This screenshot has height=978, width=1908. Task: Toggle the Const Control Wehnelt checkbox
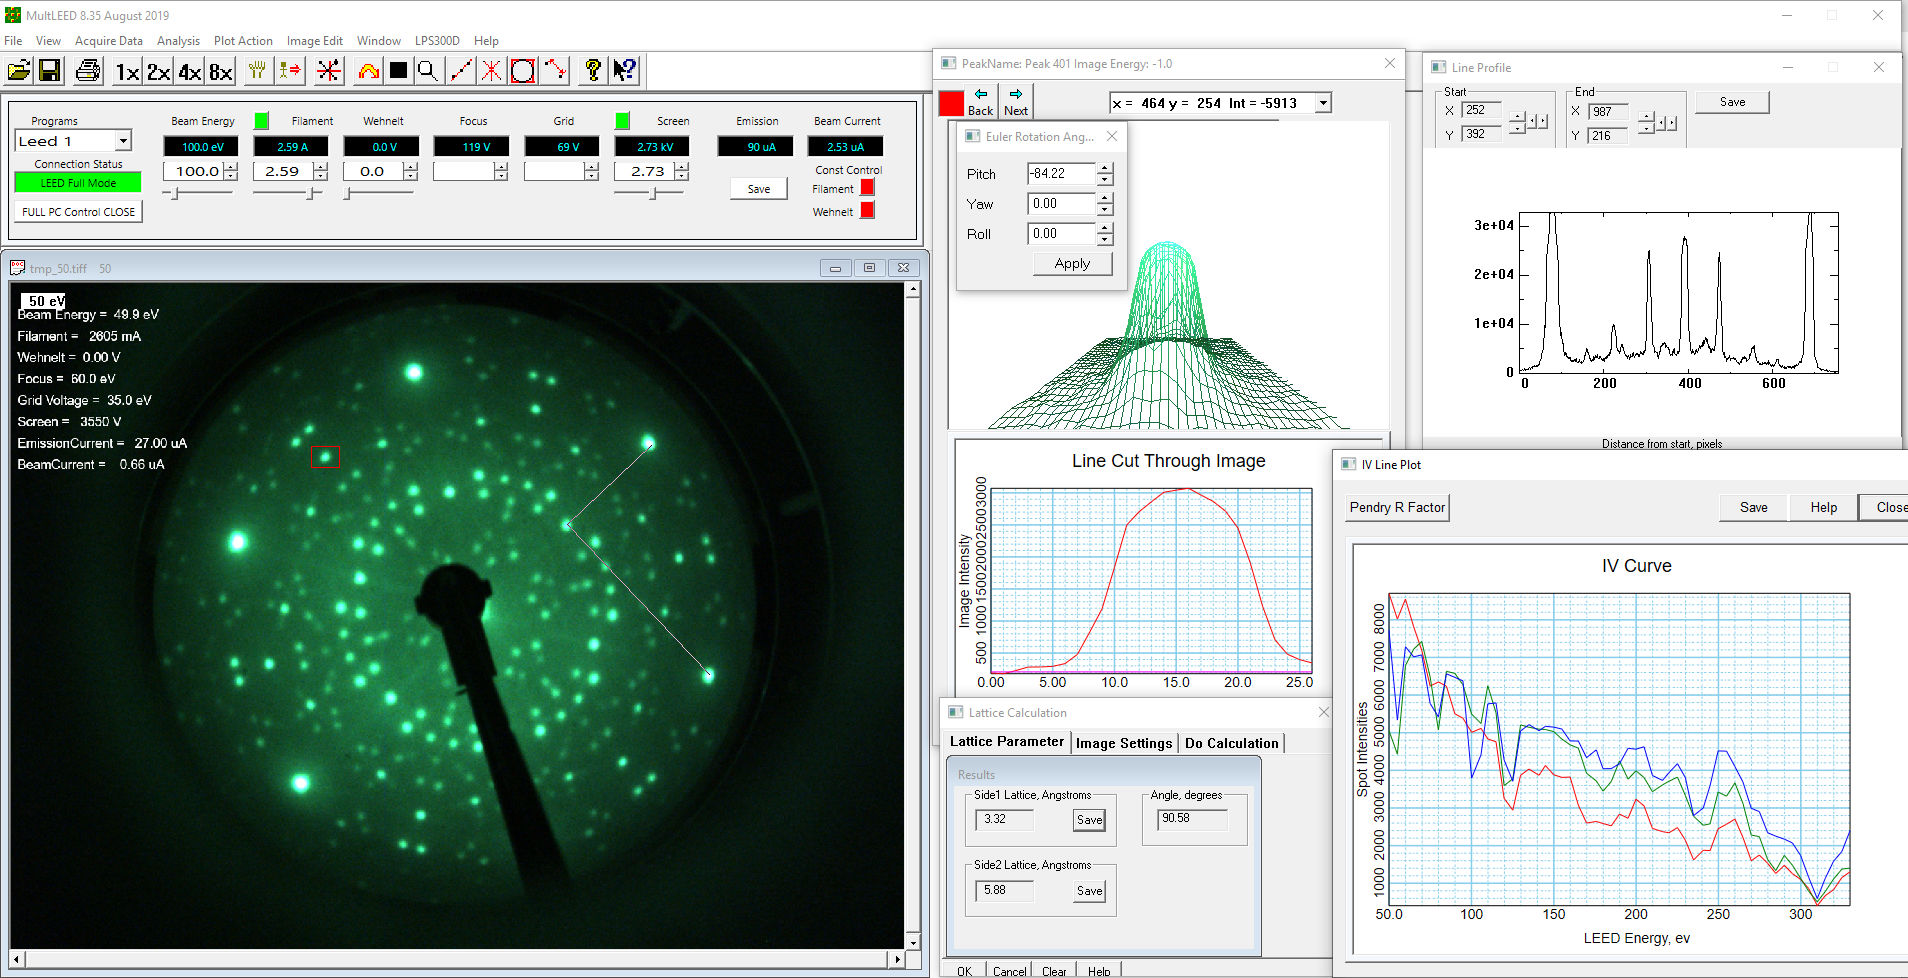pyautogui.click(x=867, y=211)
